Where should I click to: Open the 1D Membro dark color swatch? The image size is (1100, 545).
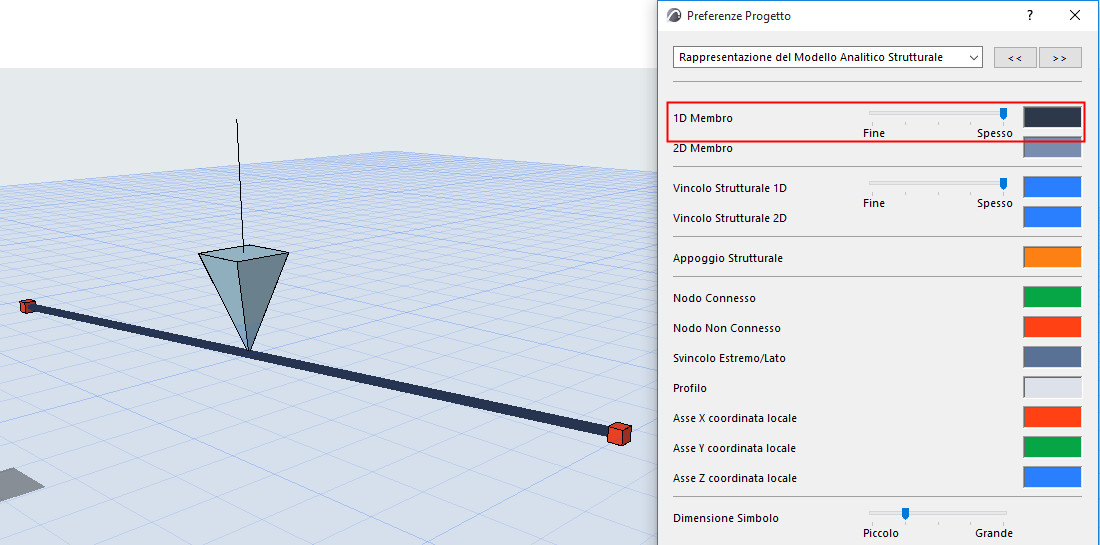point(1052,117)
